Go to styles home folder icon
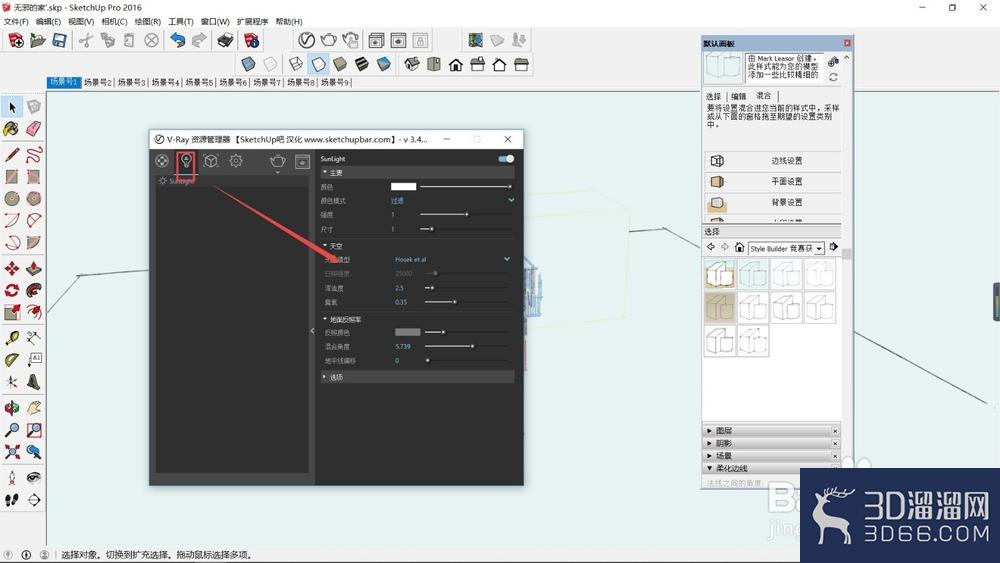The height and width of the screenshot is (563, 1000). click(739, 247)
